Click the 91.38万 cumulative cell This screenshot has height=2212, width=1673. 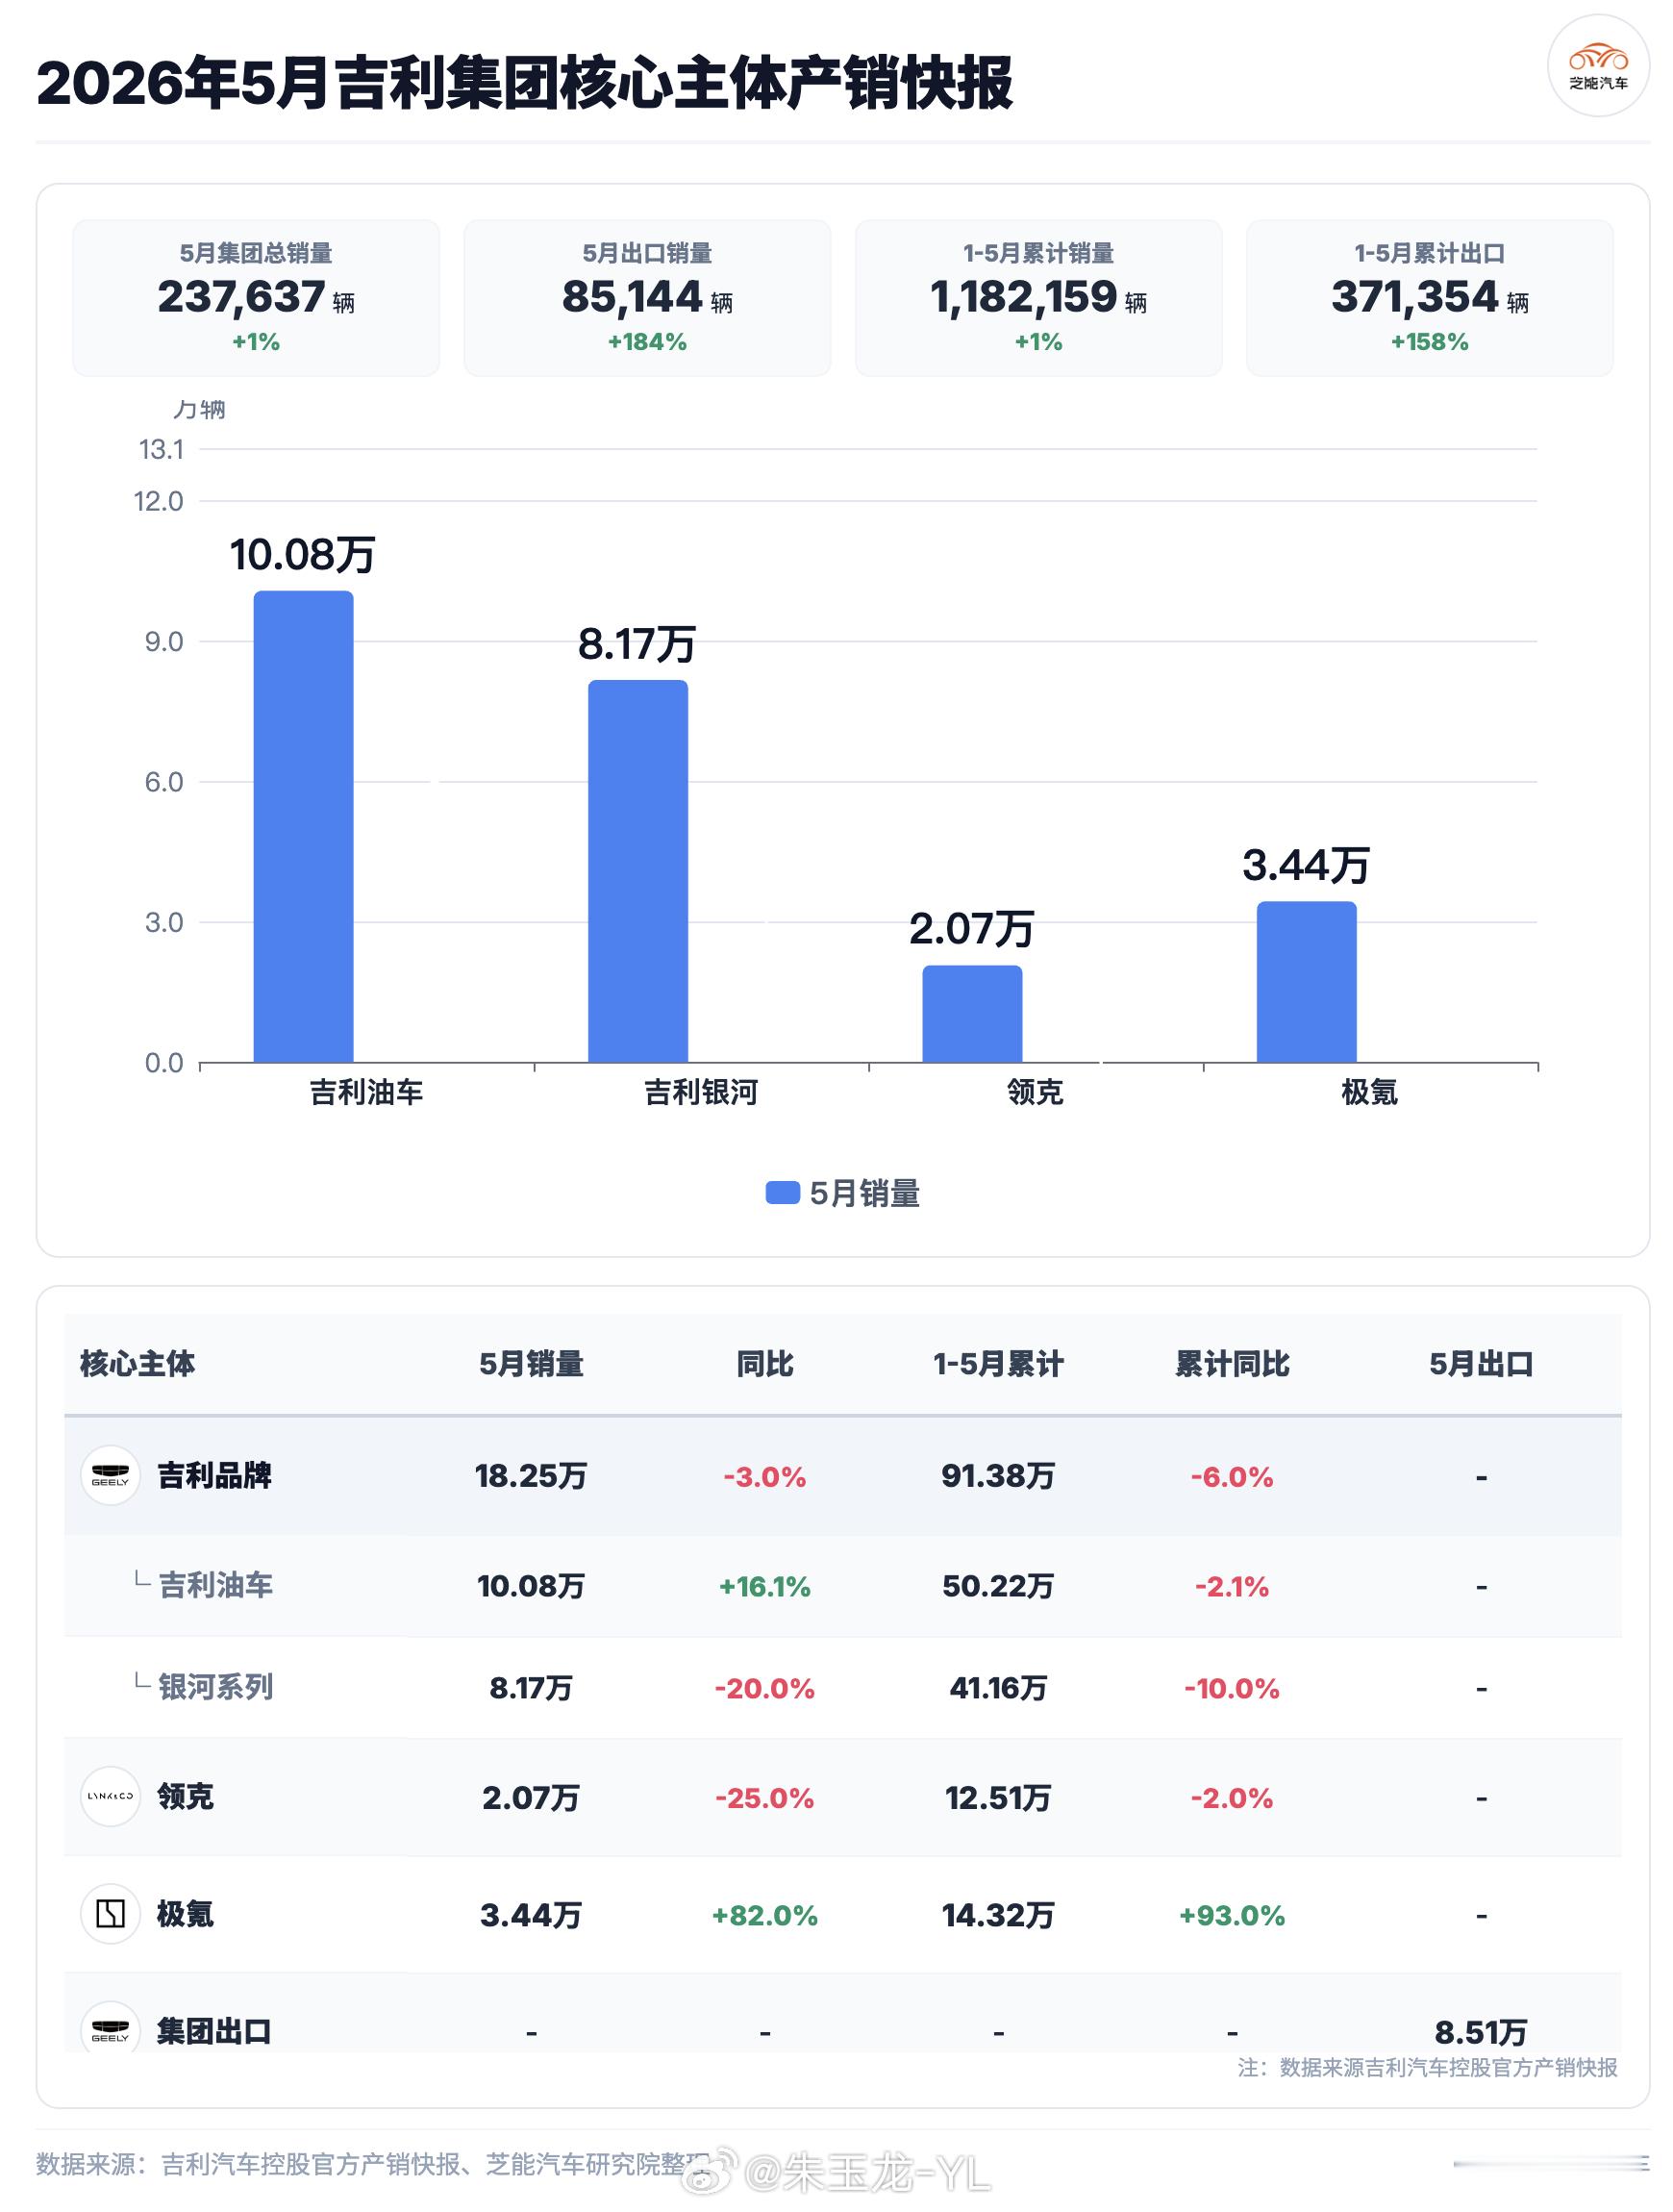pyautogui.click(x=998, y=1476)
